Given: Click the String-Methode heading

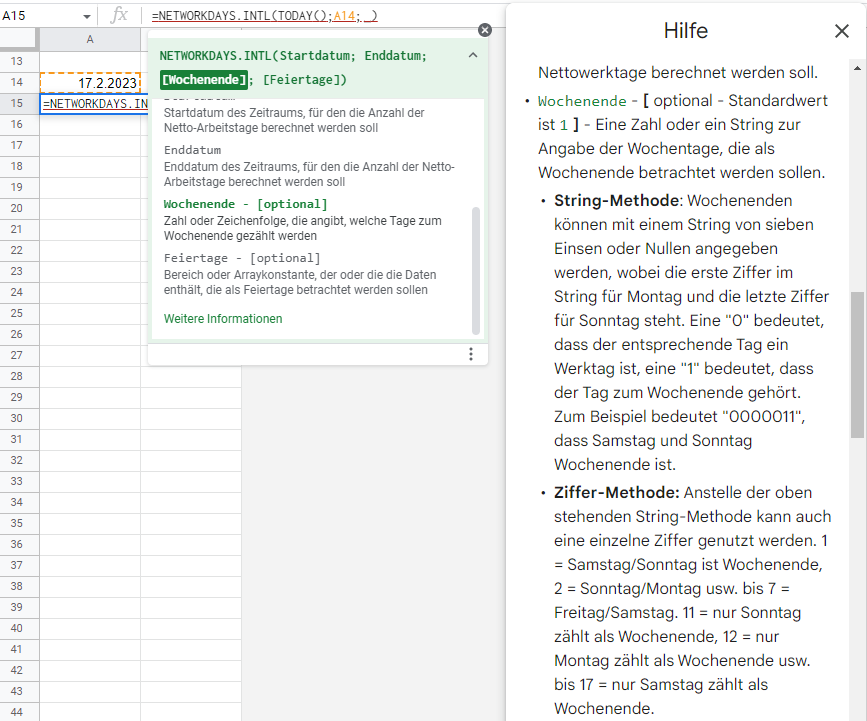Looking at the screenshot, I should click(x=617, y=200).
